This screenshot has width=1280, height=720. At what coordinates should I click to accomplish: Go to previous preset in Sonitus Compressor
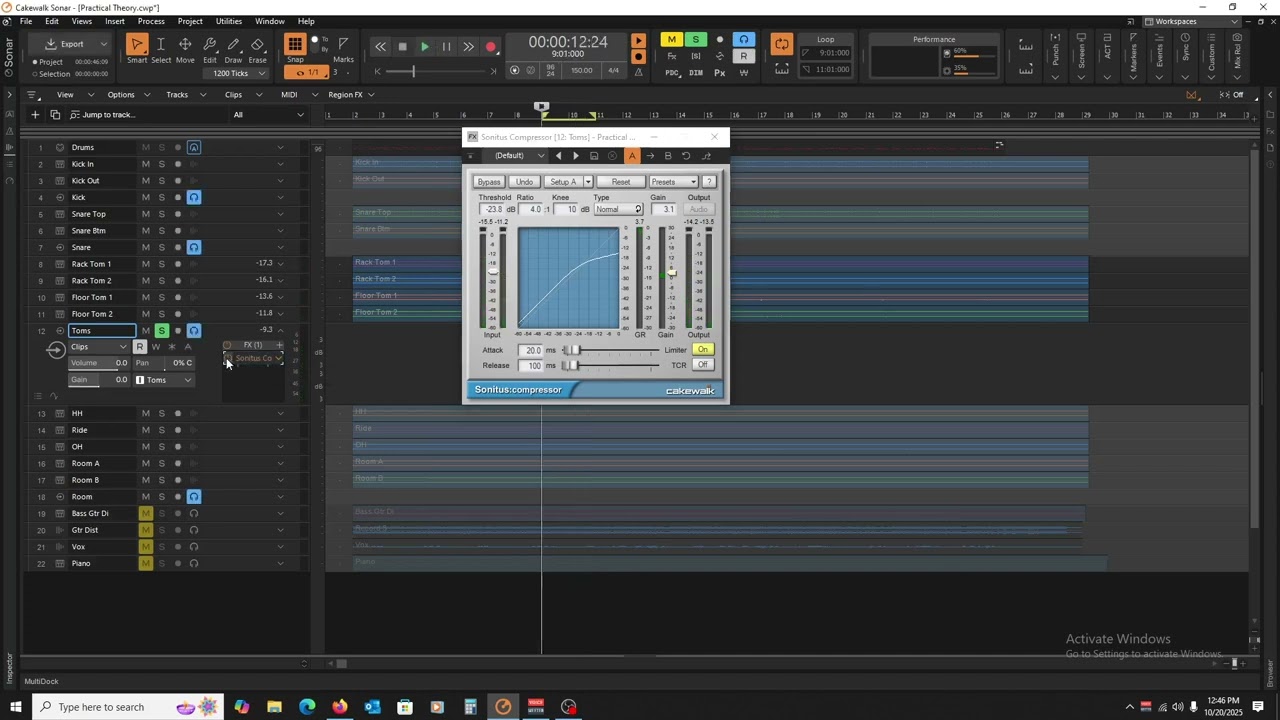point(558,156)
